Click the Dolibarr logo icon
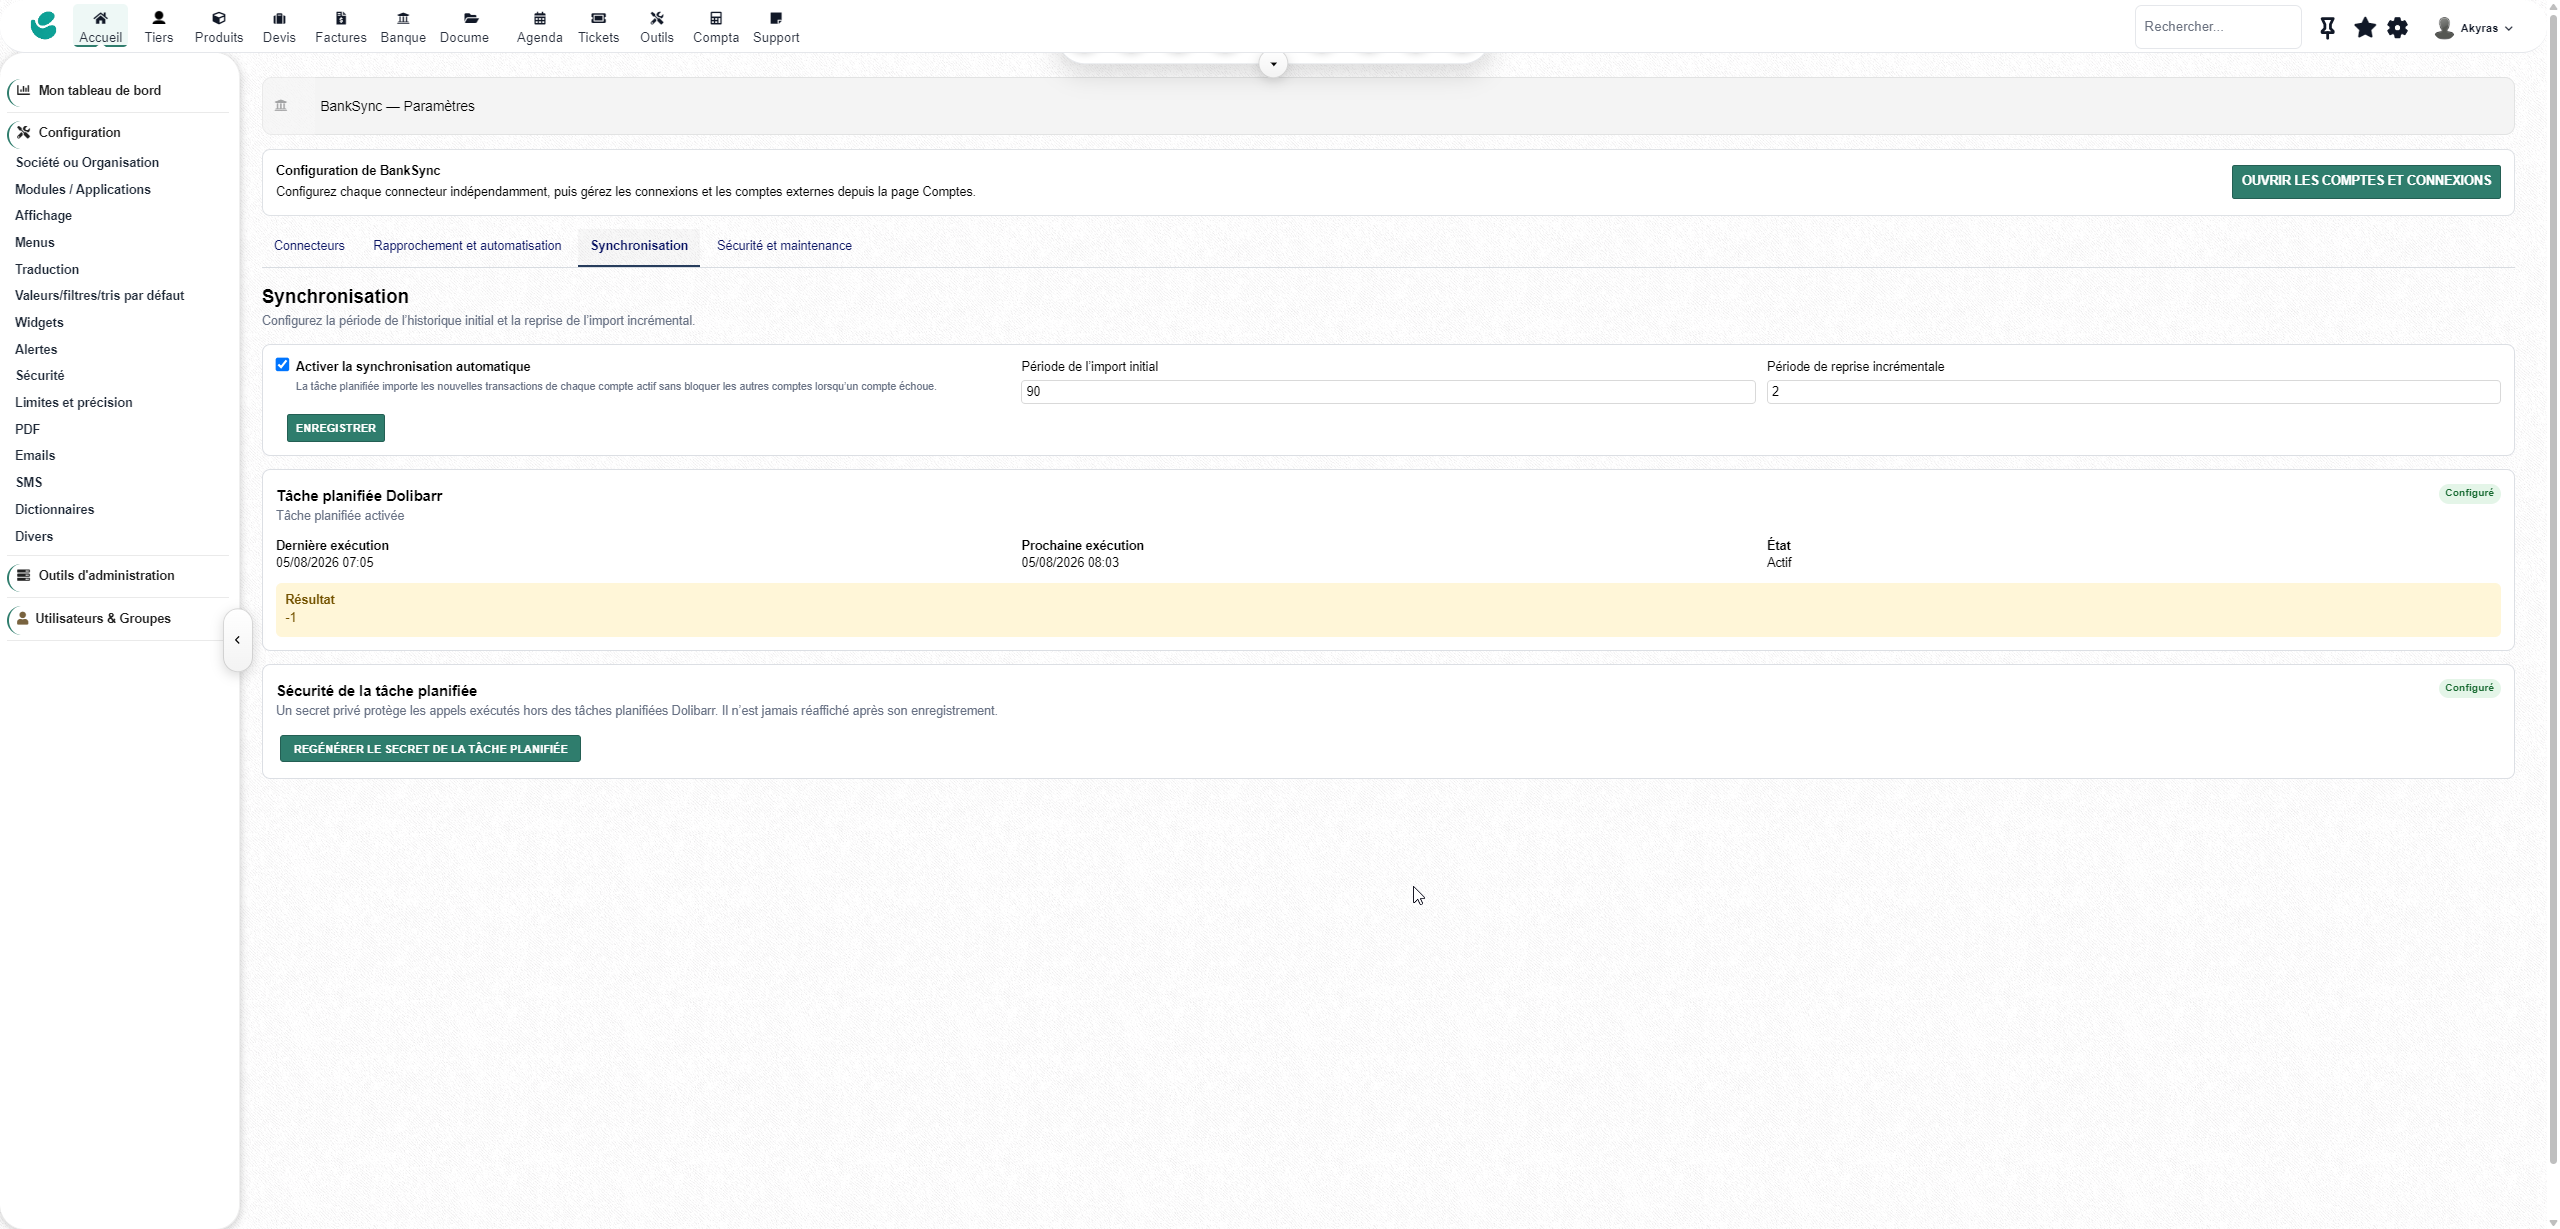The width and height of the screenshot is (2560, 1229). pos(43,26)
